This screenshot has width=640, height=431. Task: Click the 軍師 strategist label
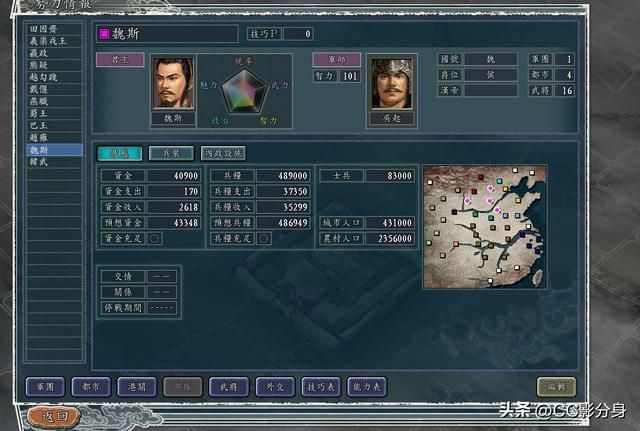point(337,60)
